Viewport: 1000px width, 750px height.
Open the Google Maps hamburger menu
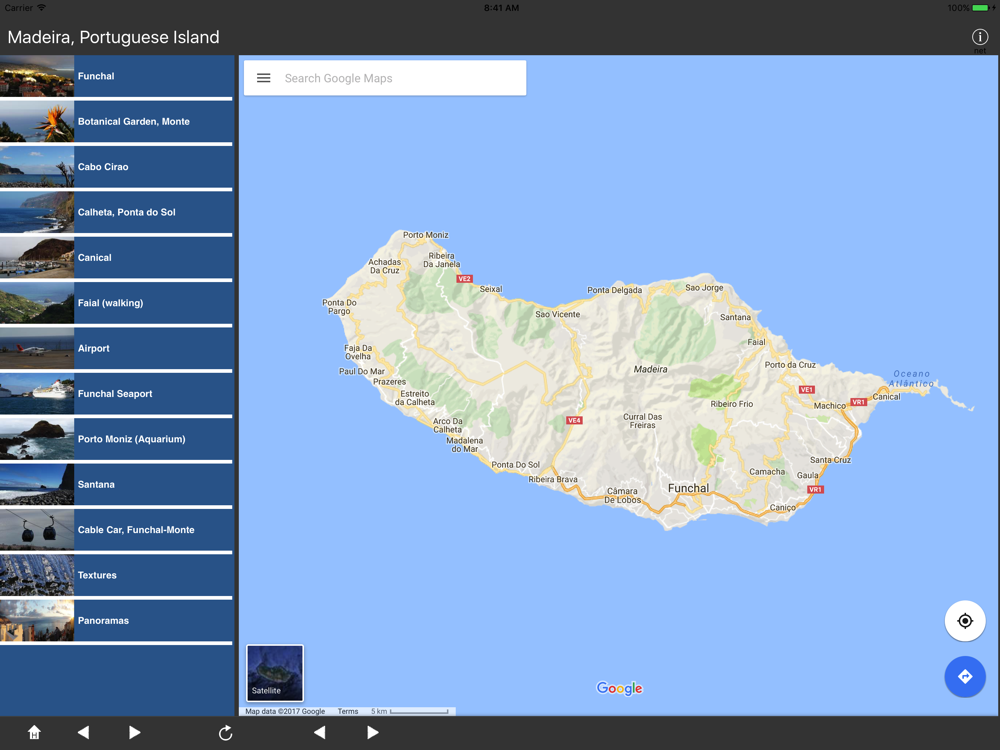(x=263, y=78)
